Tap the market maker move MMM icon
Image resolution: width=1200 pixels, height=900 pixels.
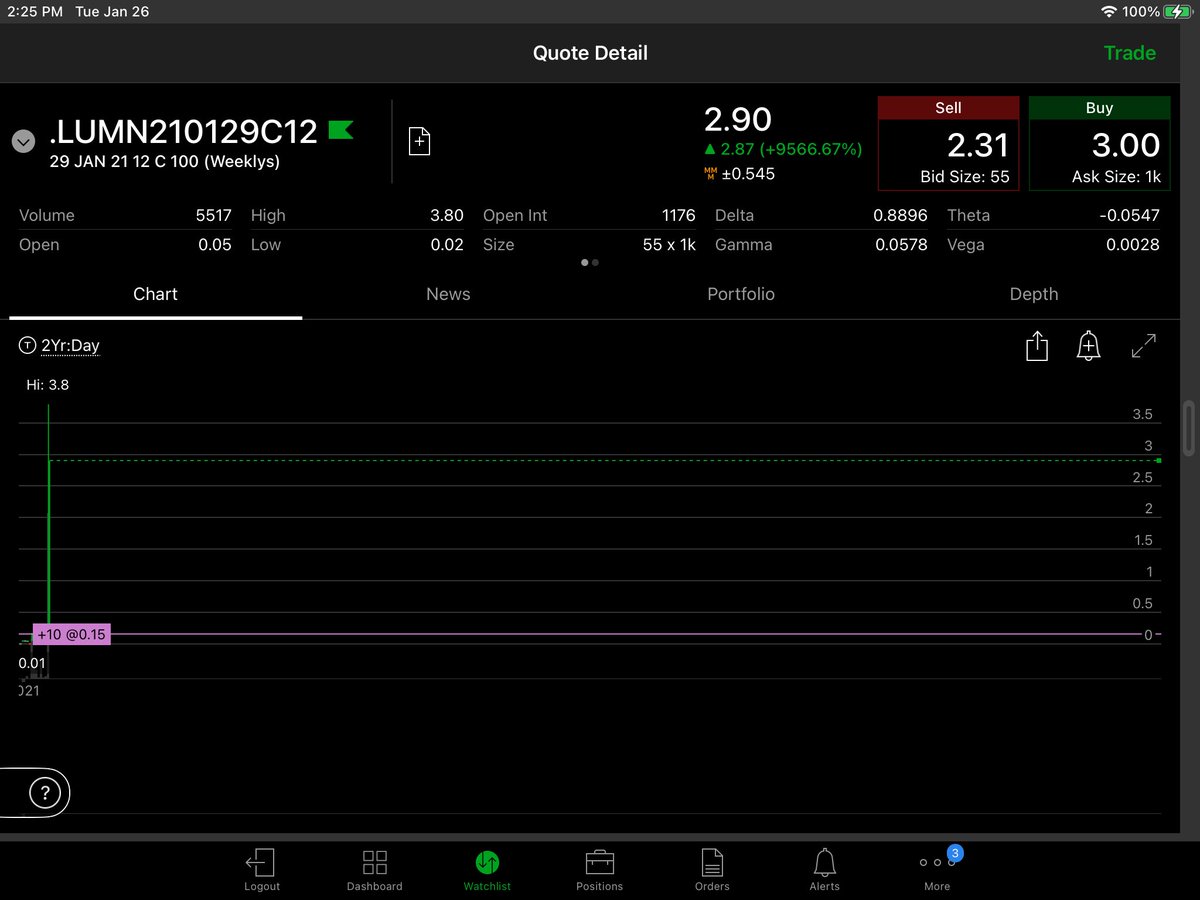click(x=711, y=174)
